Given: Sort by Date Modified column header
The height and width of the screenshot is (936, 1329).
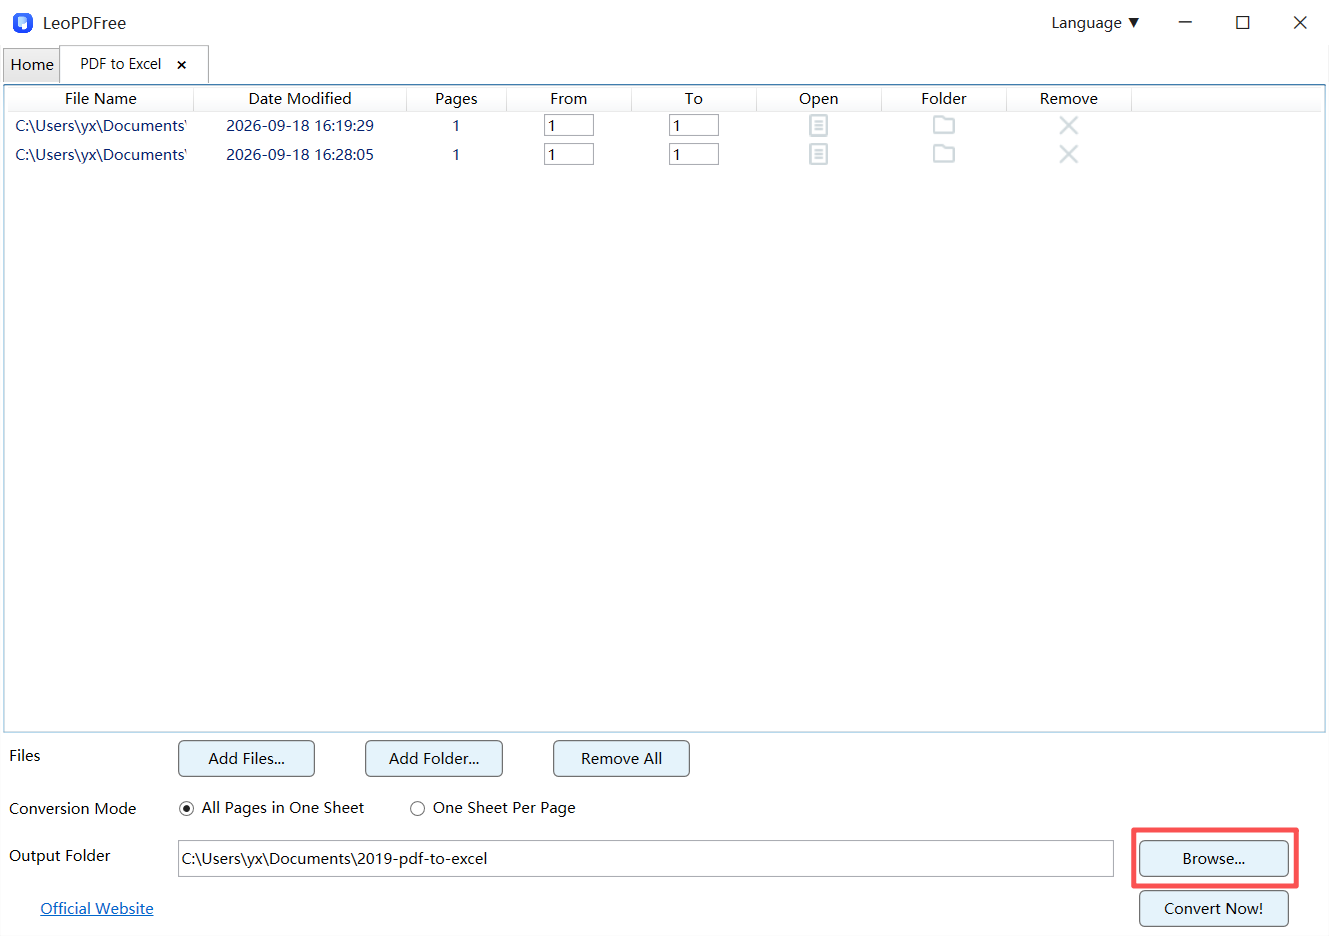Looking at the screenshot, I should [300, 98].
